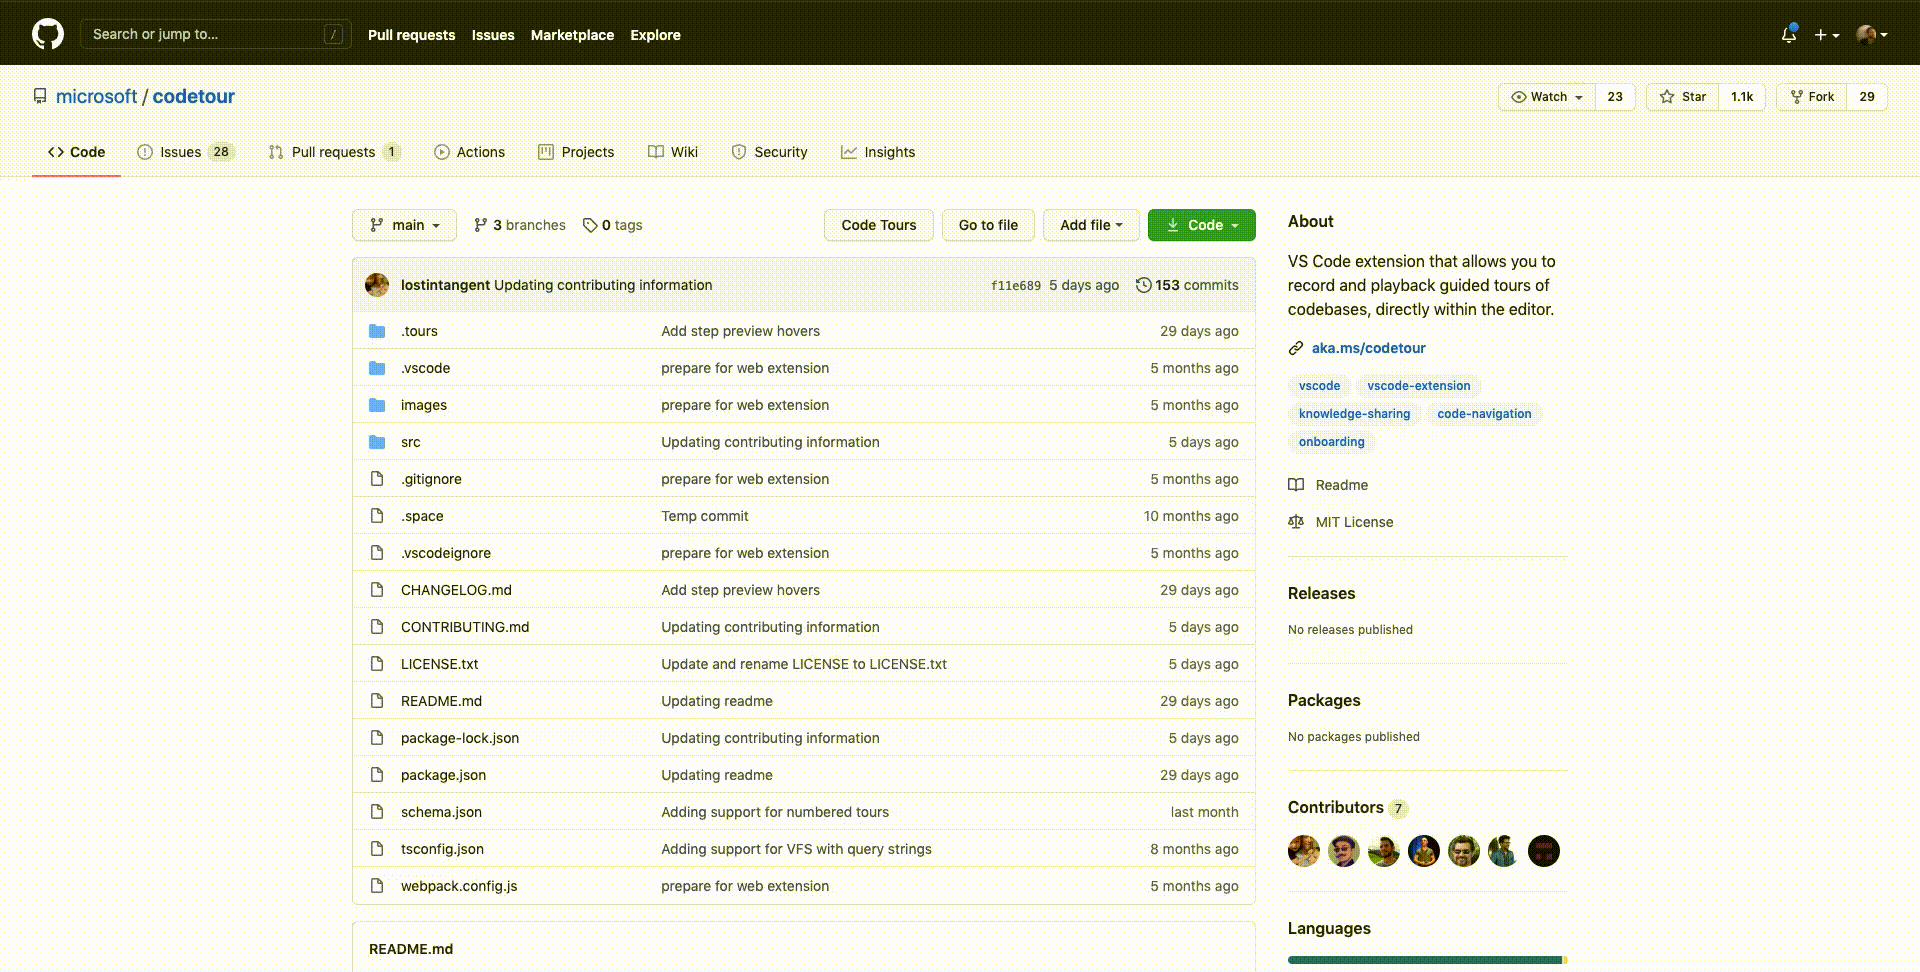Screen dimensions: 1920x972
Task: Open Pull requests in the top navigation
Action: point(411,35)
